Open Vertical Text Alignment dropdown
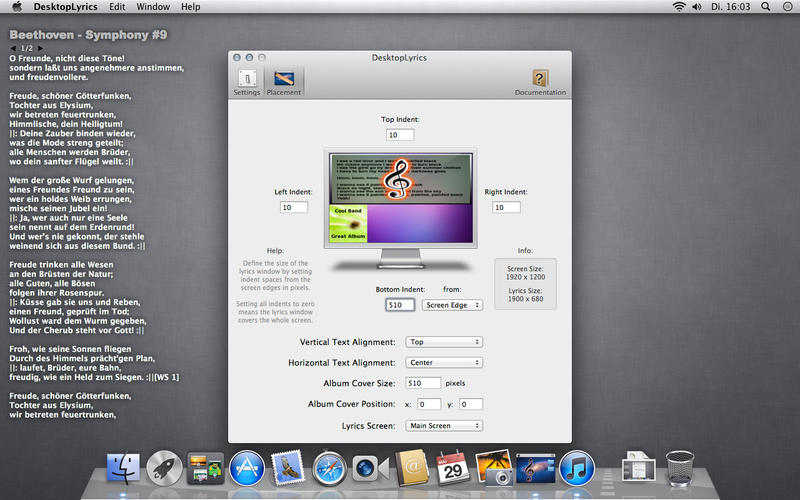Viewport: 800px width, 500px height. (x=444, y=342)
